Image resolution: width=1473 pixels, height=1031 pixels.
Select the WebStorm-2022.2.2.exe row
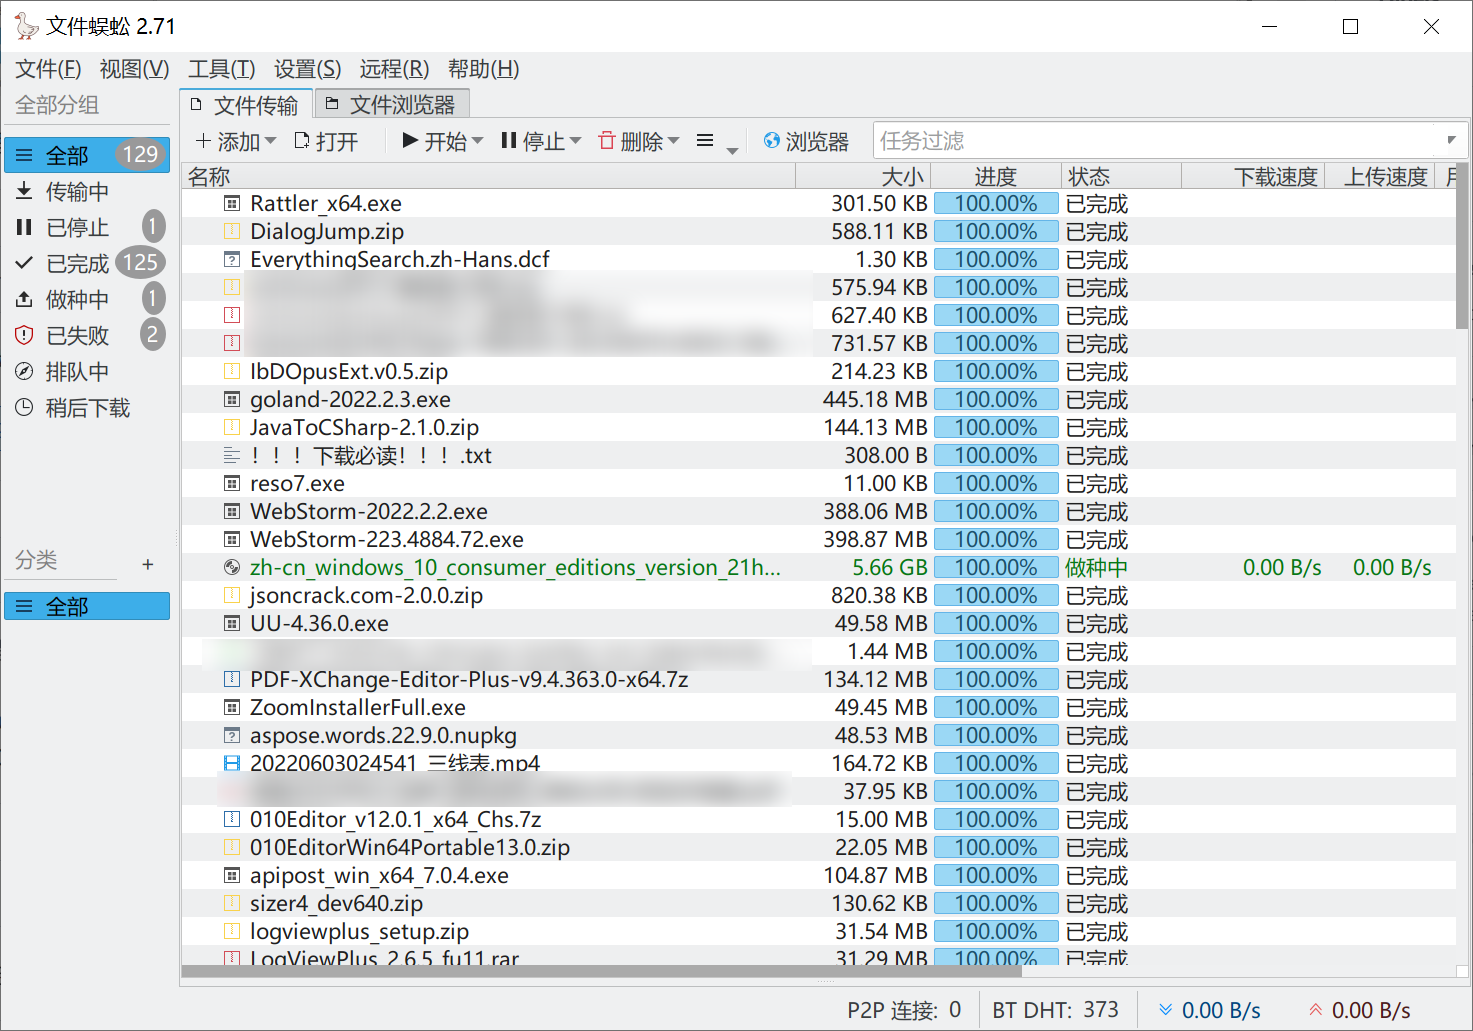pos(819,511)
